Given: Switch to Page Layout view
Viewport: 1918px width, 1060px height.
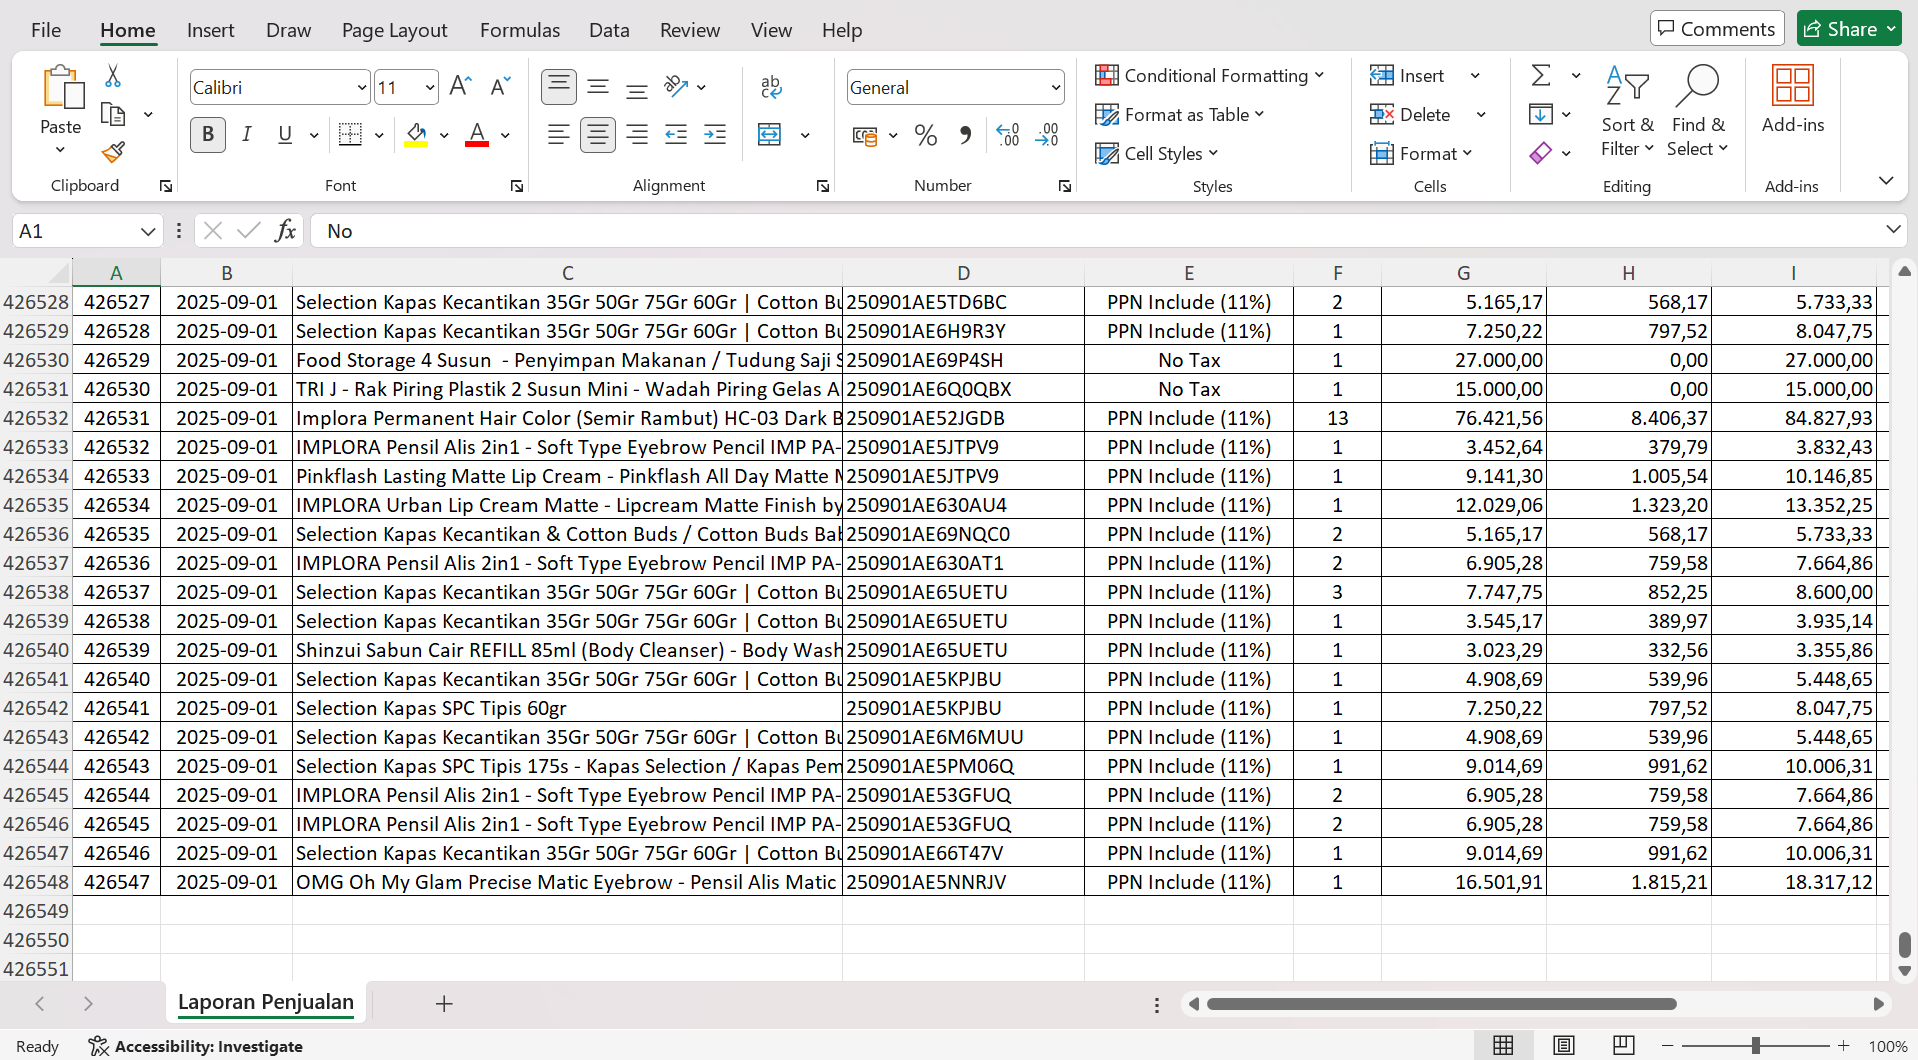Looking at the screenshot, I should coord(1564,1046).
